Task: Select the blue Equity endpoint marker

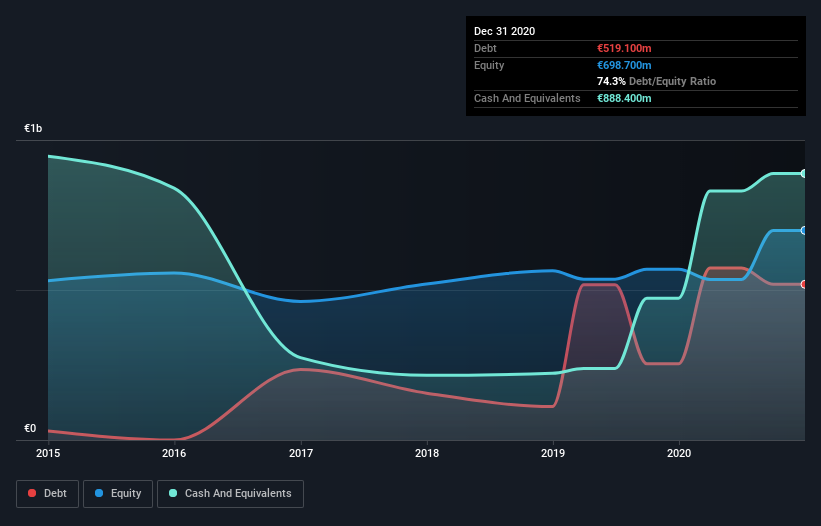Action: [x=804, y=230]
